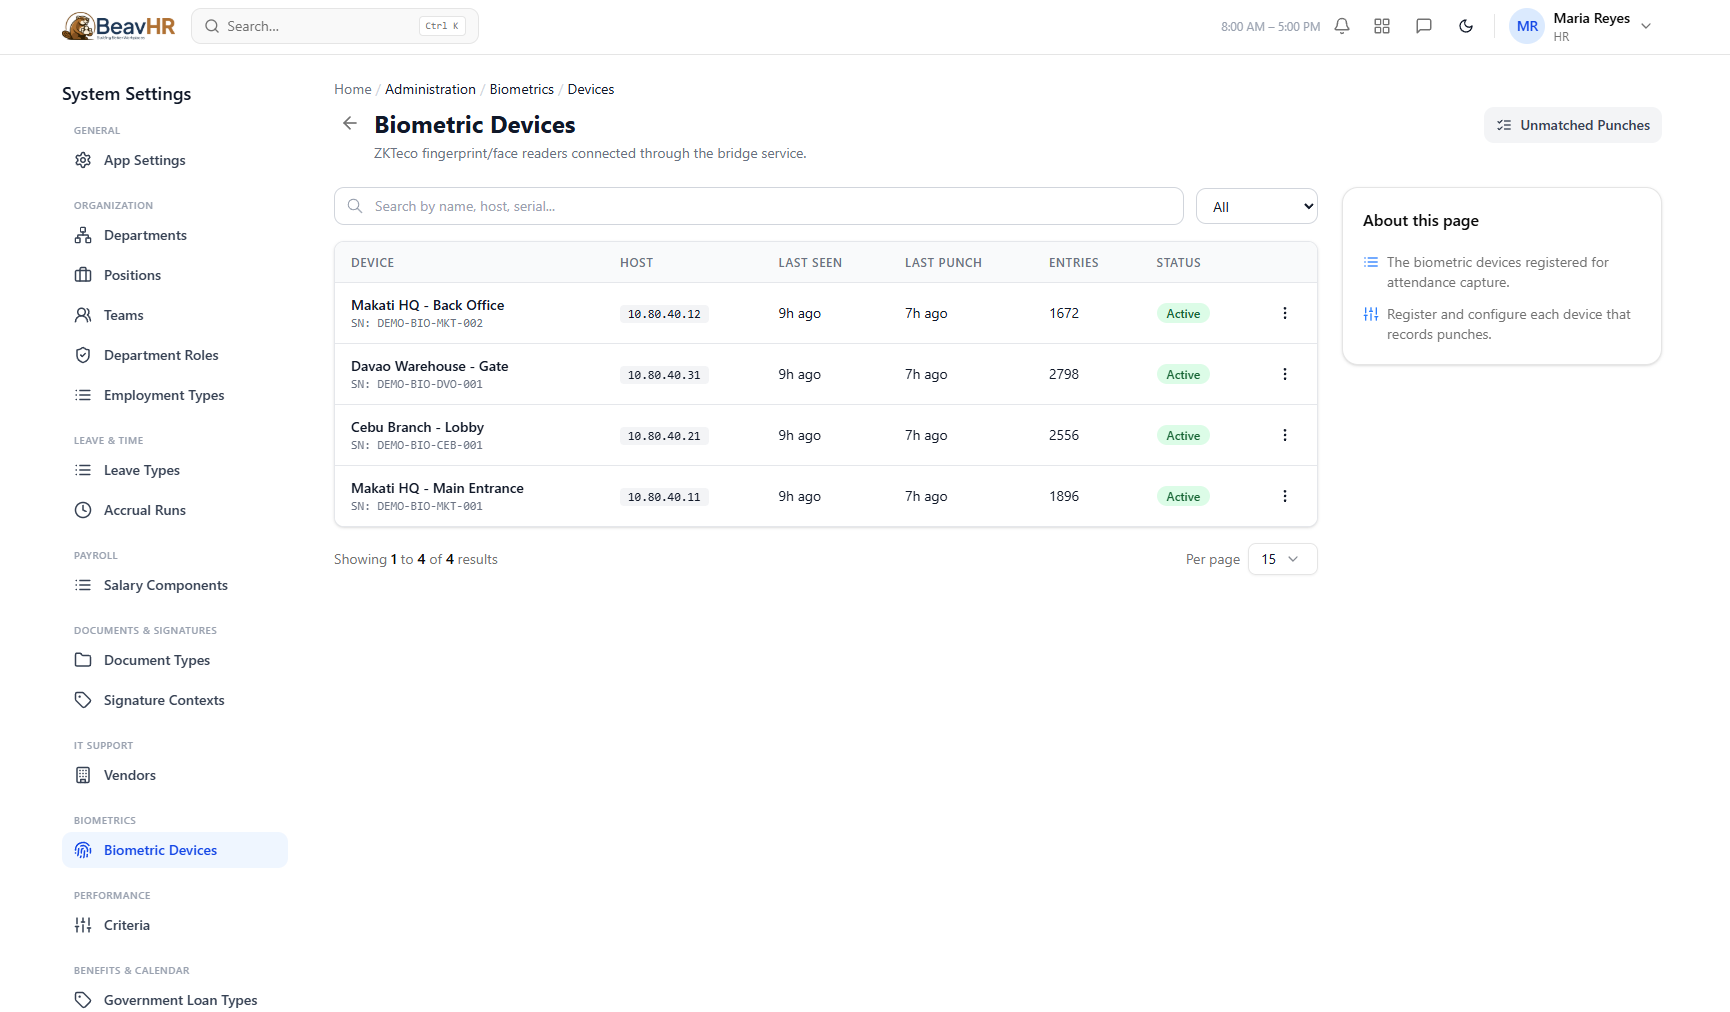Viewport: 1730px width, 1012px height.
Task: Open row actions for Makati HQ - Back Office
Action: point(1285,313)
